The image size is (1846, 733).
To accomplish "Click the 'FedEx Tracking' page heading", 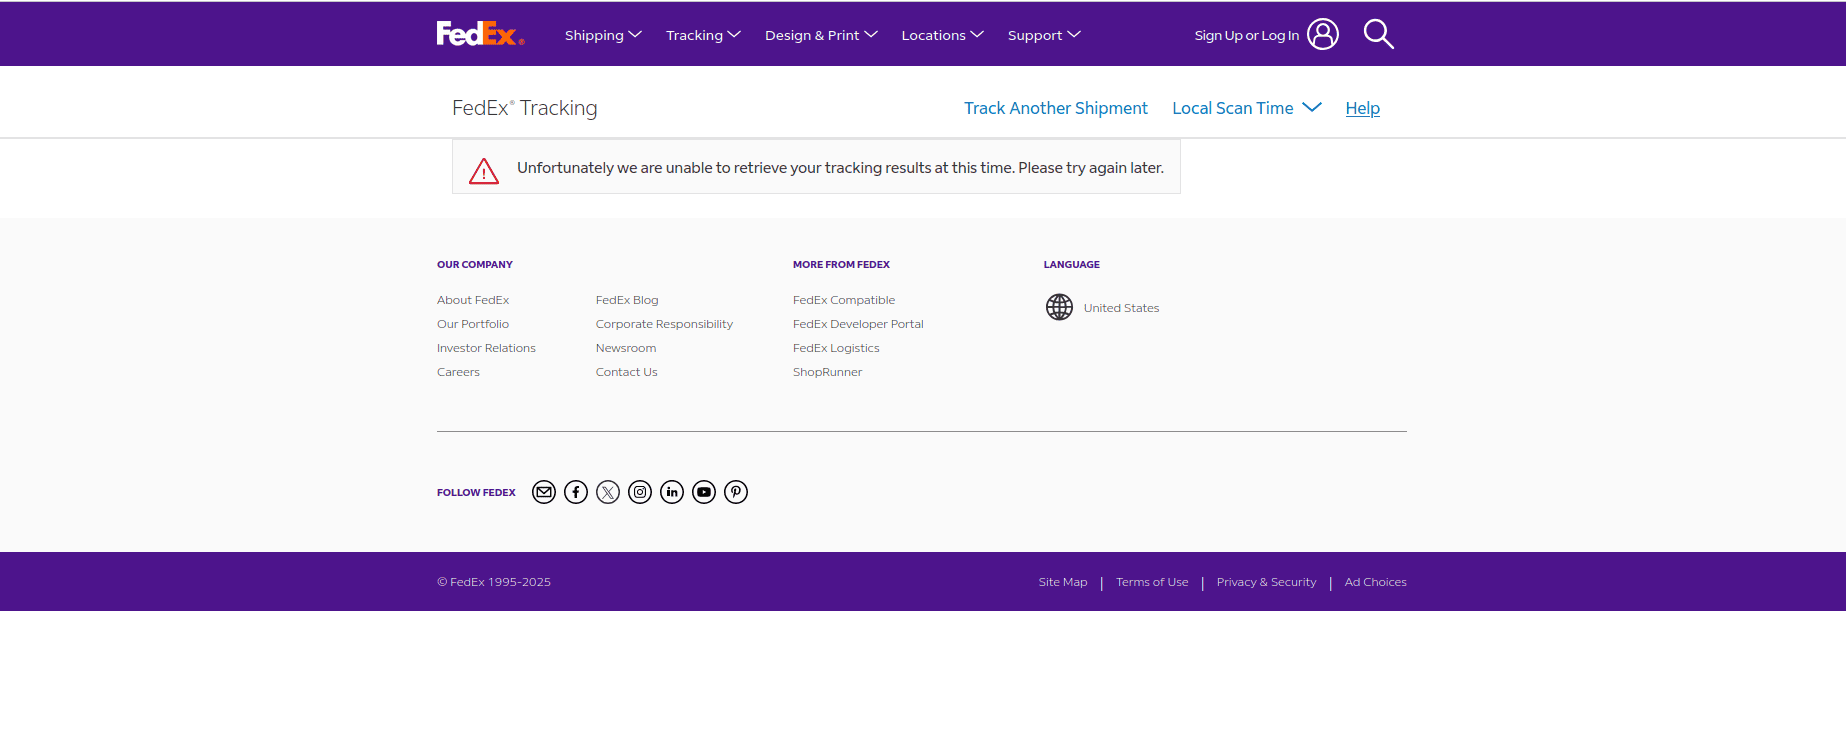I will click(x=524, y=108).
